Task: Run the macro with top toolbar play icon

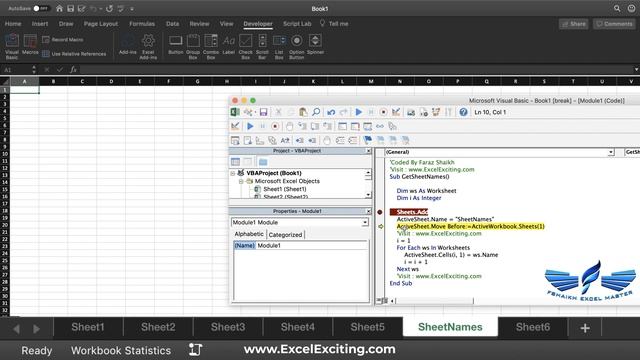Action: click(x=359, y=112)
